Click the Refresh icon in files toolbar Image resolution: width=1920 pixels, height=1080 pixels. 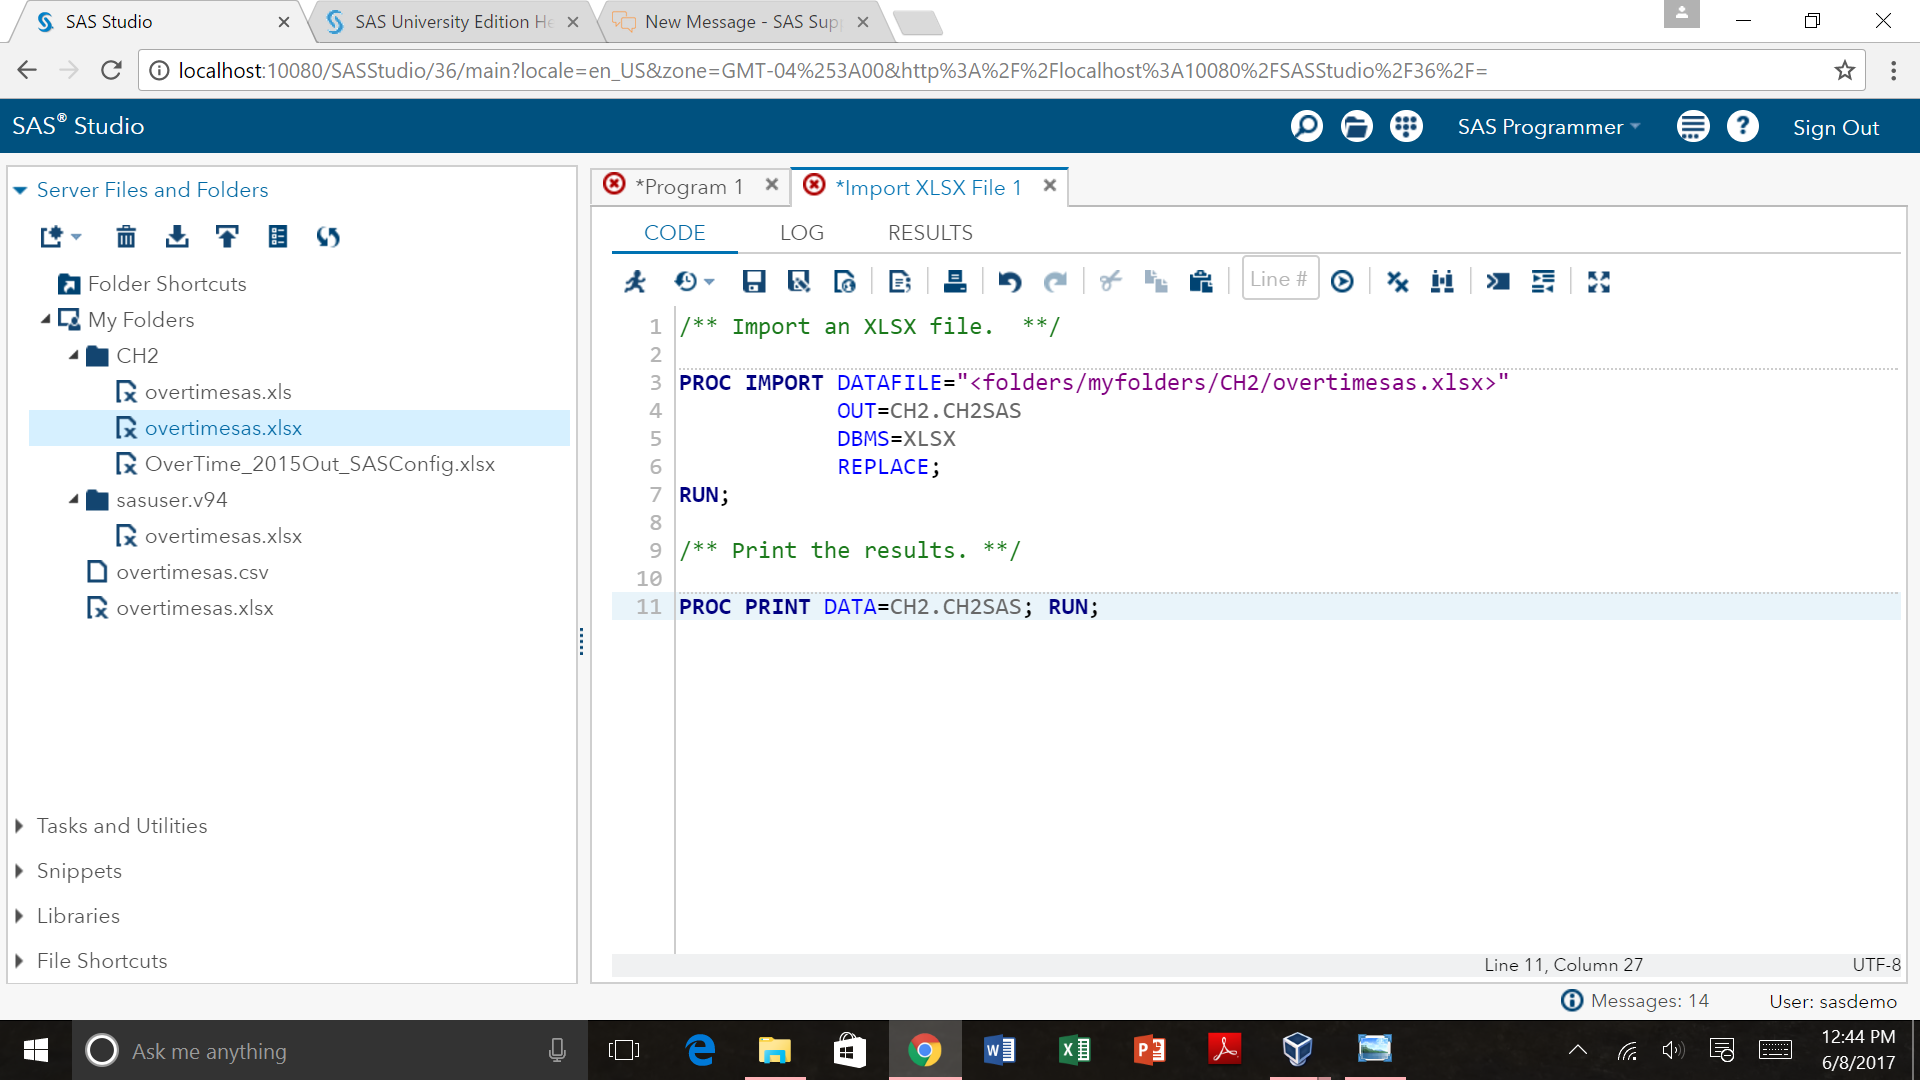pos(328,237)
